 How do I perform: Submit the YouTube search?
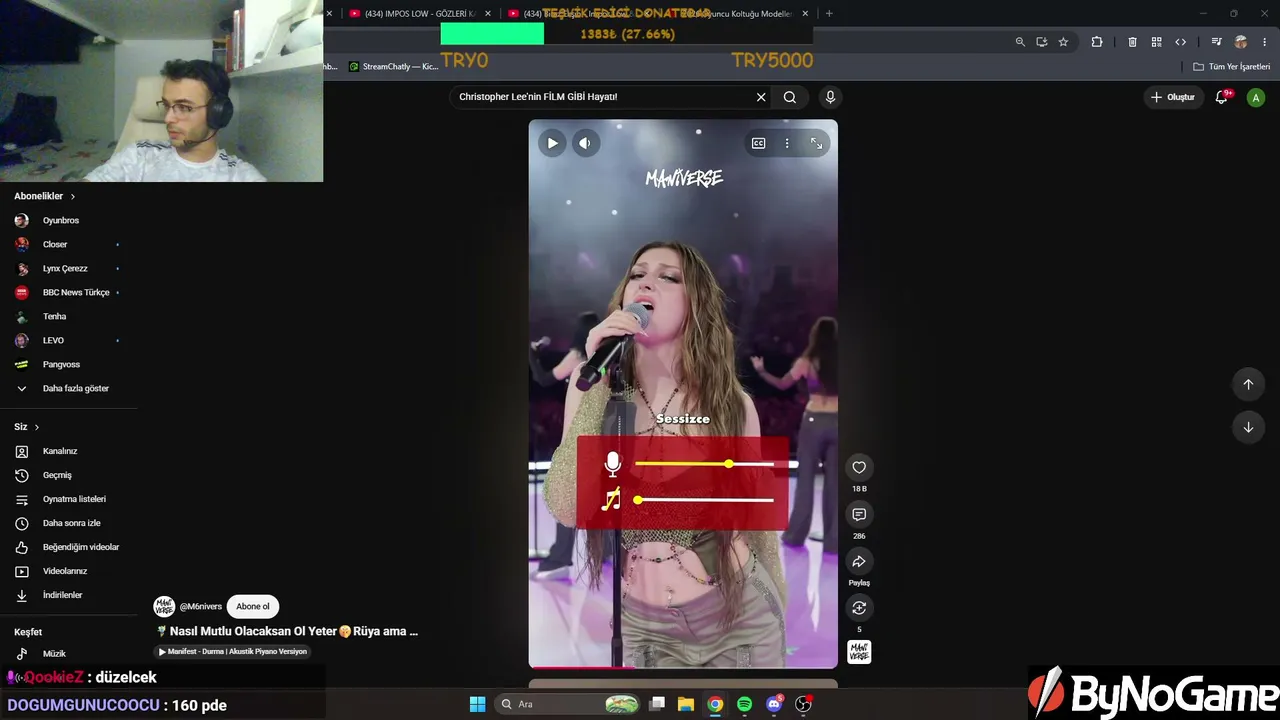click(x=790, y=97)
